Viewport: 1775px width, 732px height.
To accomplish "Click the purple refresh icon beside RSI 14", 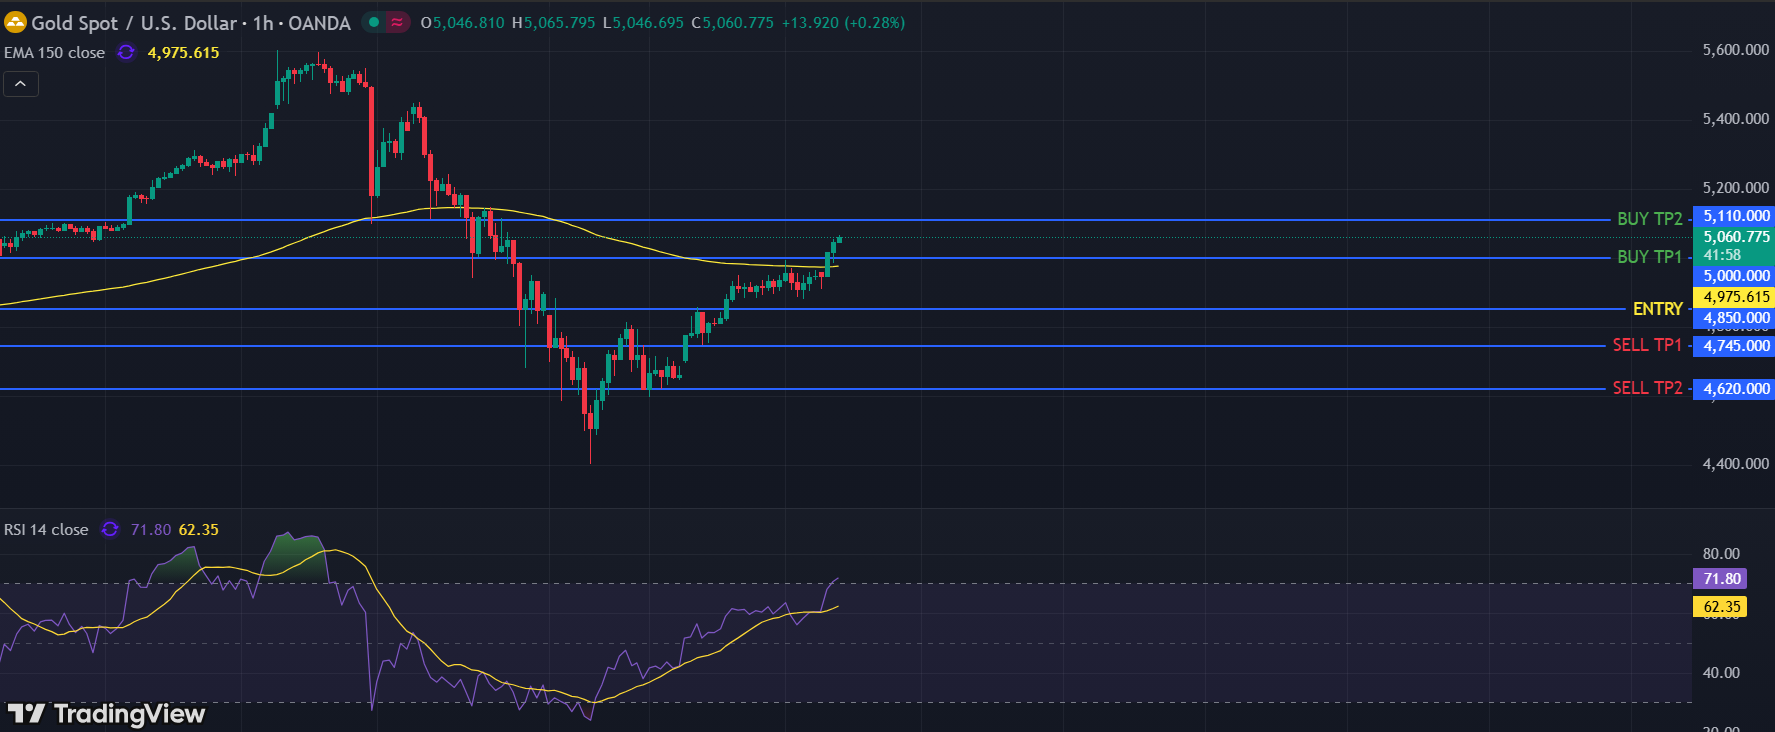I will tap(110, 530).
